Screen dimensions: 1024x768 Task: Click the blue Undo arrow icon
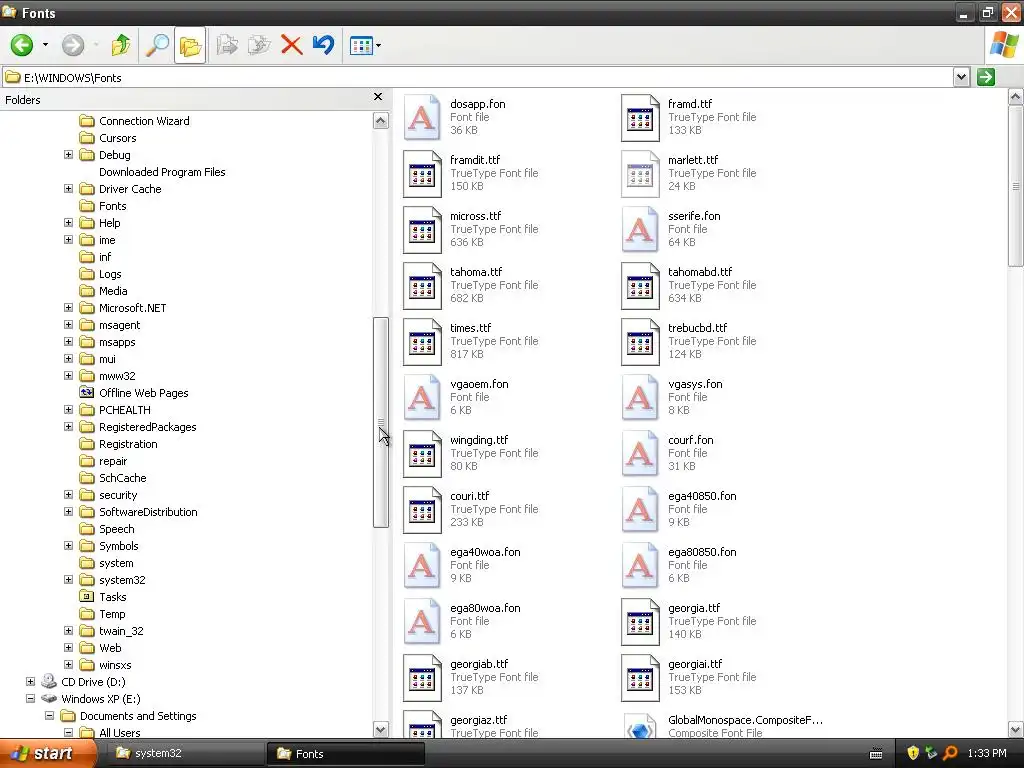click(323, 45)
